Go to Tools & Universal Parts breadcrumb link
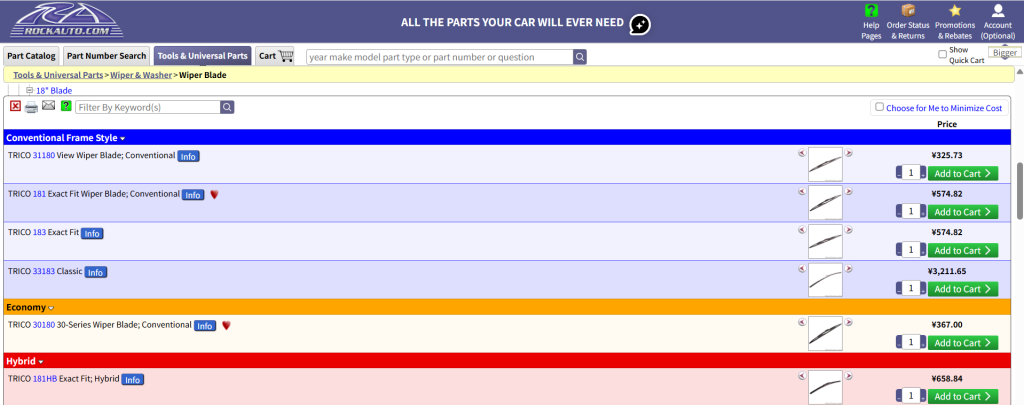 pyautogui.click(x=58, y=75)
